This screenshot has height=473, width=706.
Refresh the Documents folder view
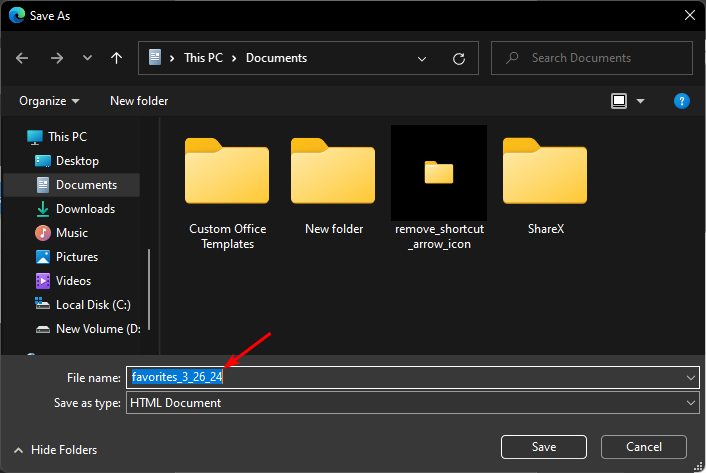tap(459, 59)
